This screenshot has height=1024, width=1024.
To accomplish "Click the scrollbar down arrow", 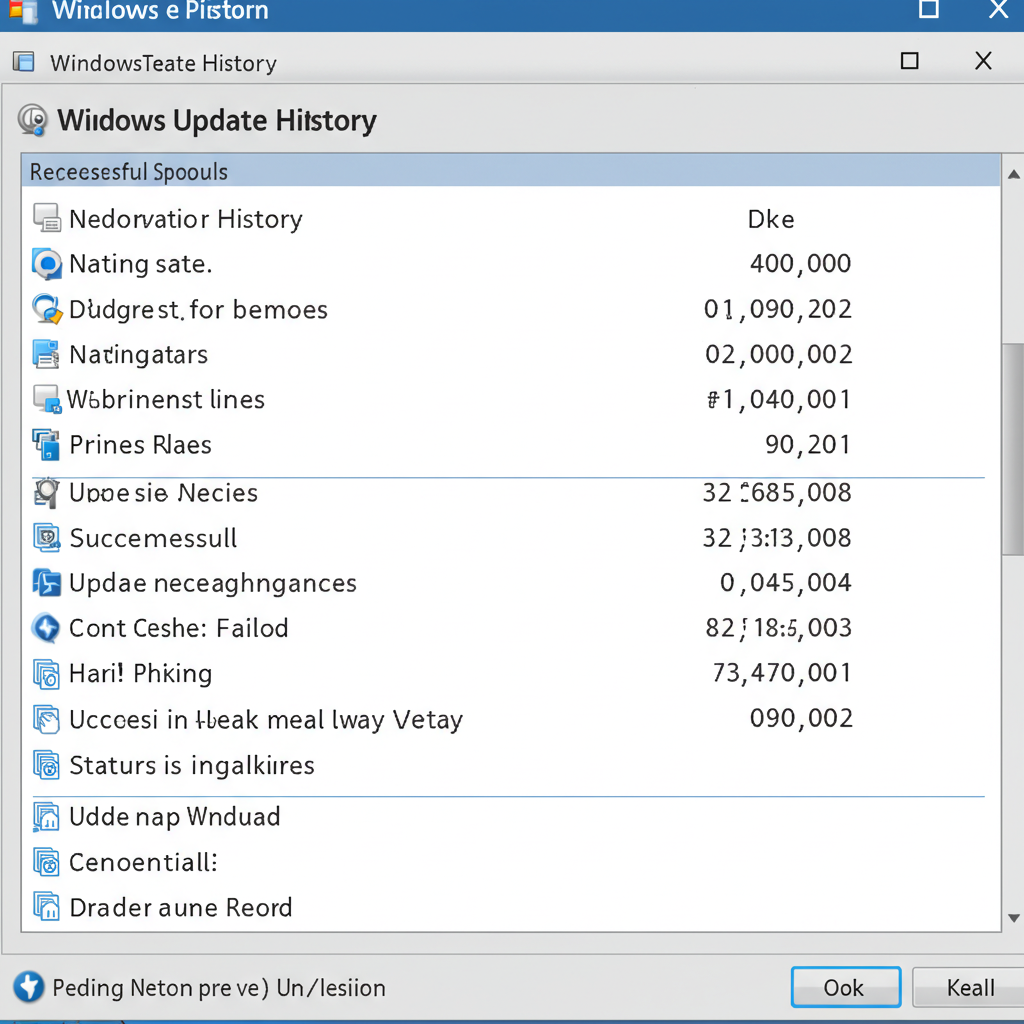I will point(1014,918).
